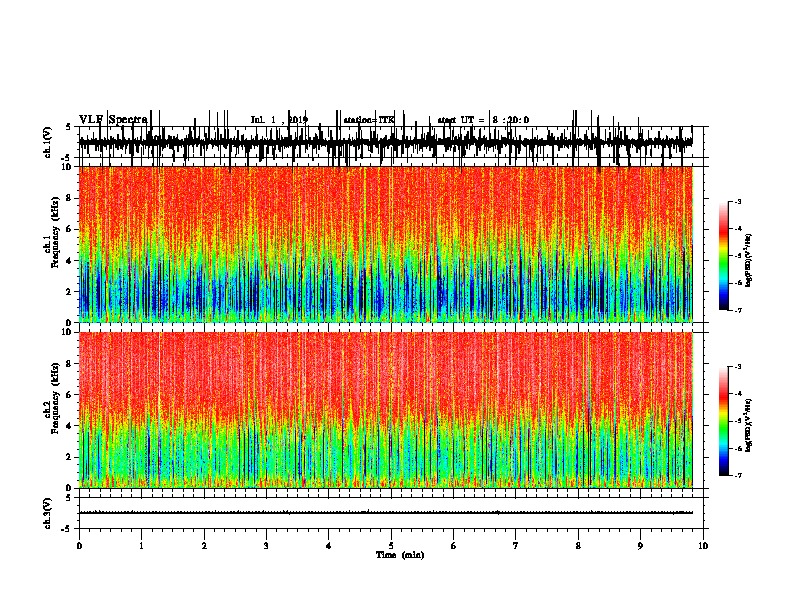
Task: Click the ch.2 frequency axis "6" tick label
Action: pyautogui.click(x=70, y=395)
